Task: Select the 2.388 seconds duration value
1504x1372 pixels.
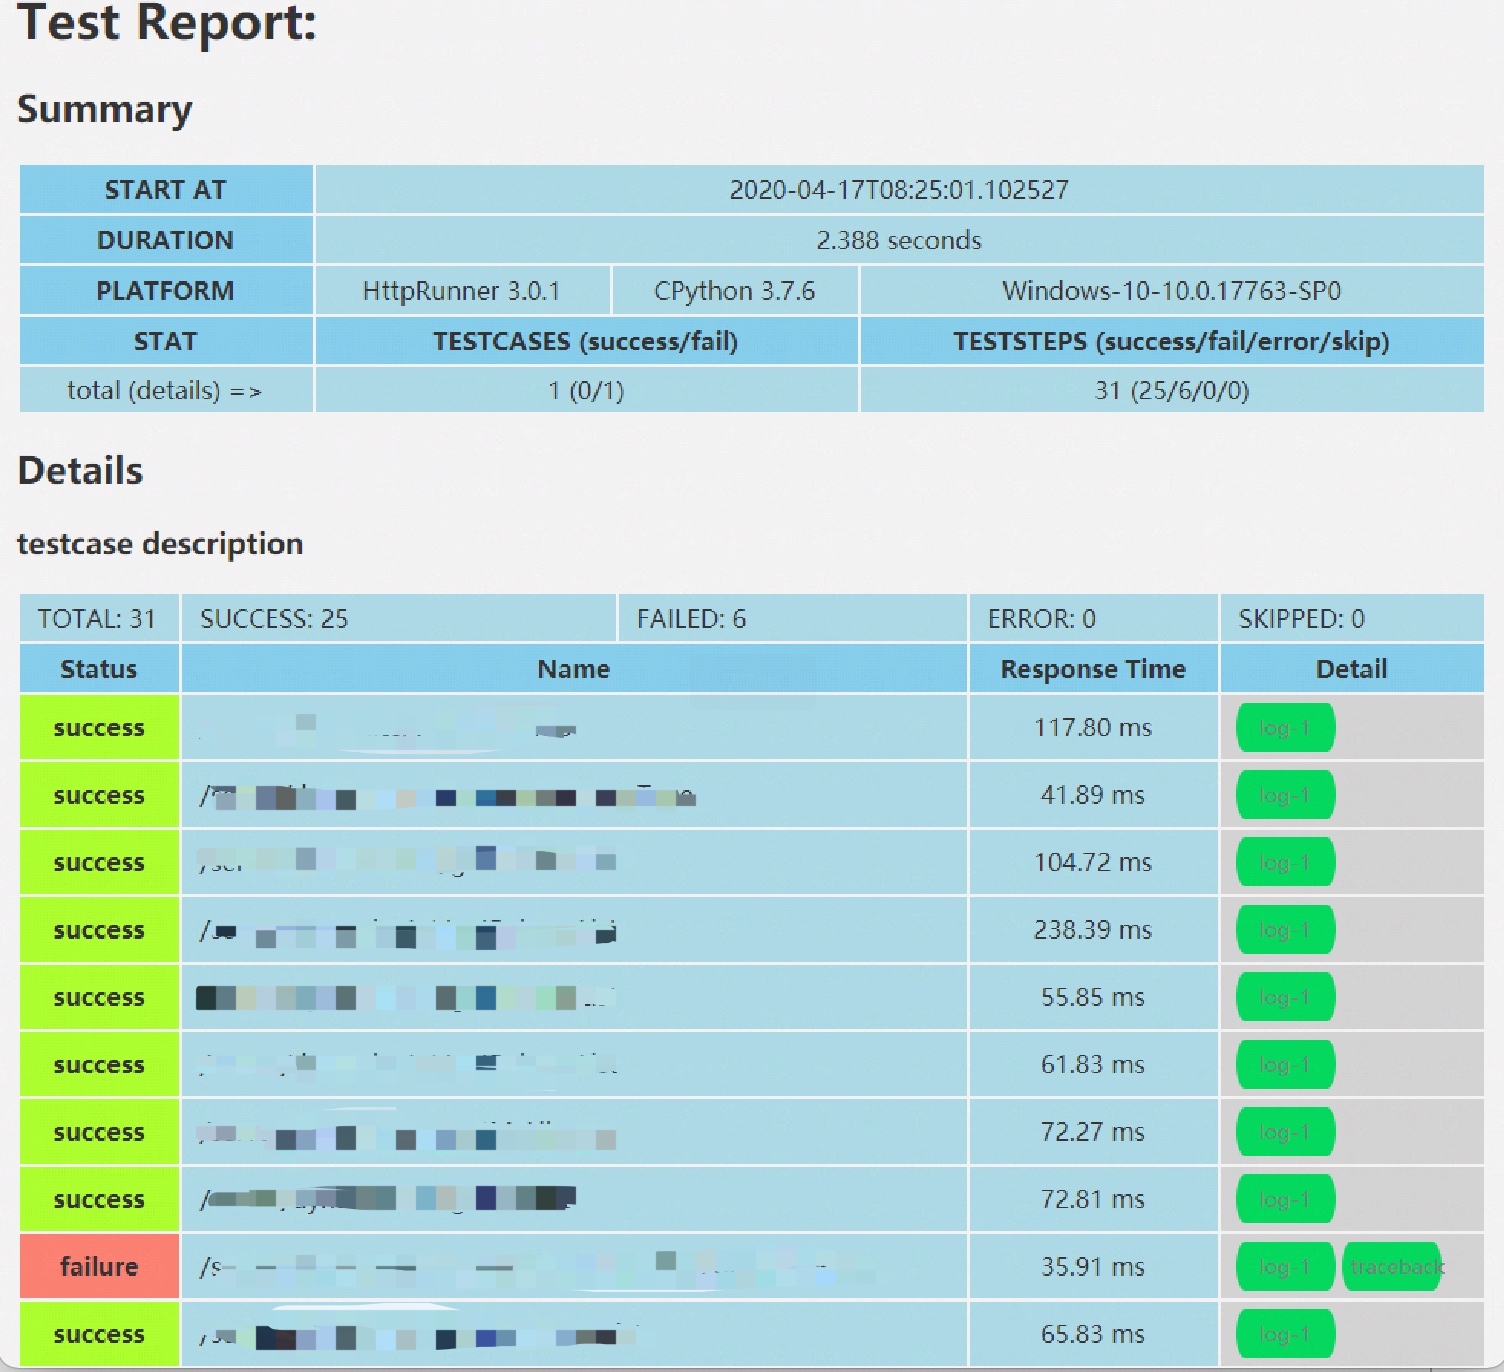Action: [899, 240]
